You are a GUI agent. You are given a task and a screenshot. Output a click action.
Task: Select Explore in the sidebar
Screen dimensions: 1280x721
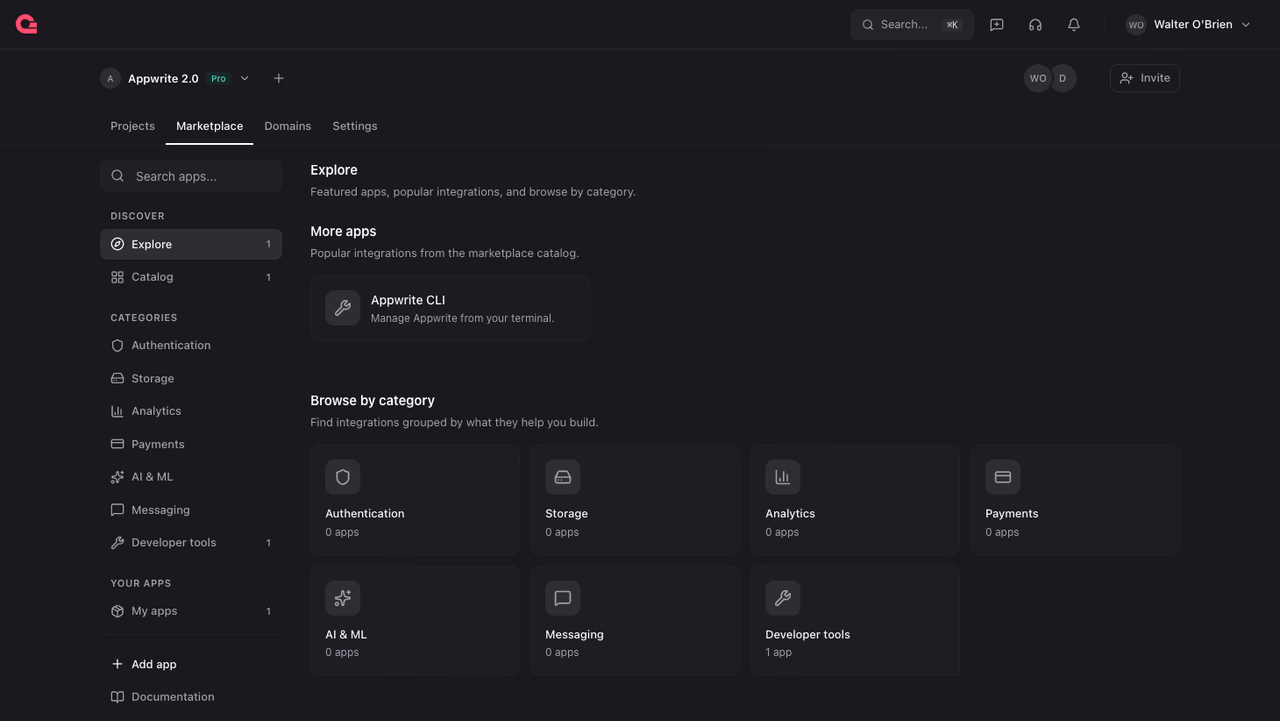191,244
